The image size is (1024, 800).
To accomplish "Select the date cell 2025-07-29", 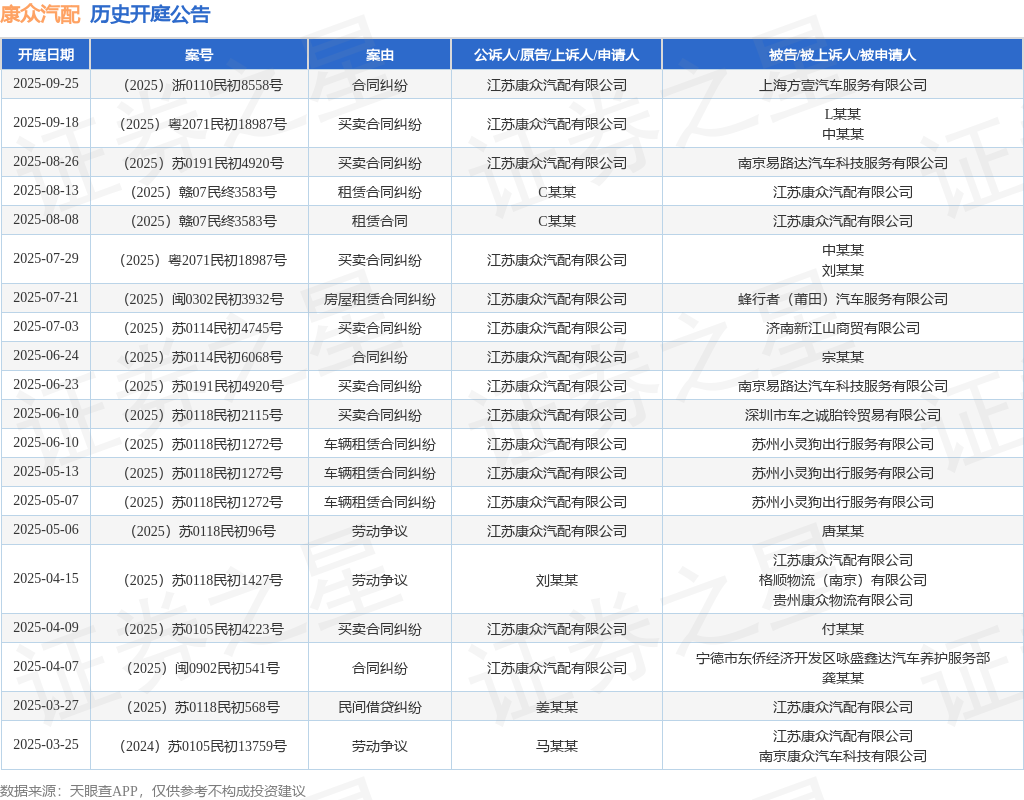I will tap(46, 259).
